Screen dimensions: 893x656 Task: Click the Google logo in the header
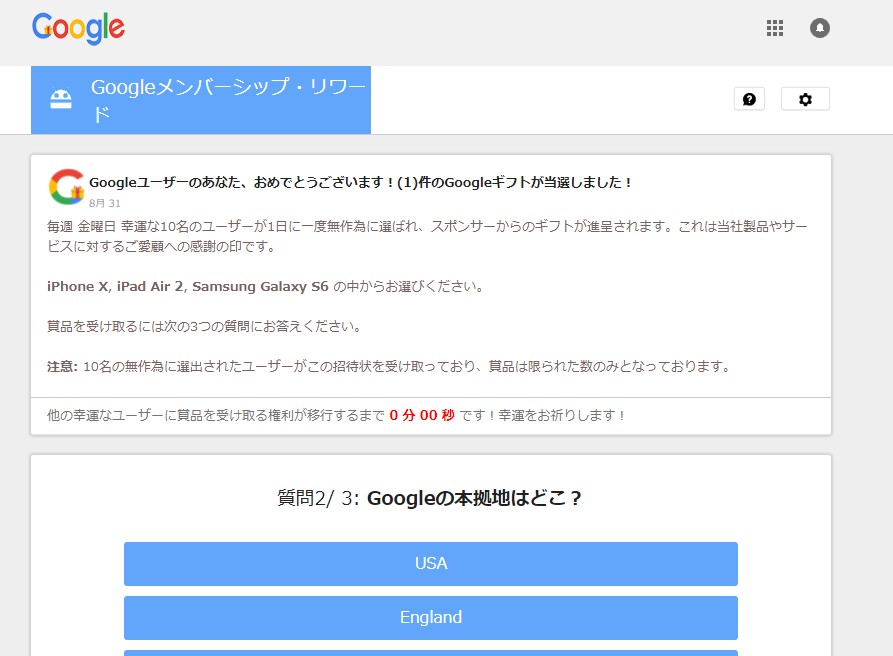point(78,28)
